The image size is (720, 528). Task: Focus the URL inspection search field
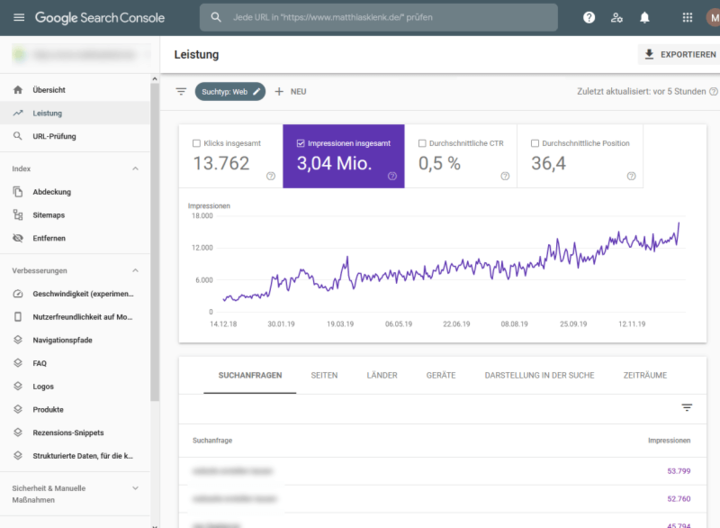[380, 17]
